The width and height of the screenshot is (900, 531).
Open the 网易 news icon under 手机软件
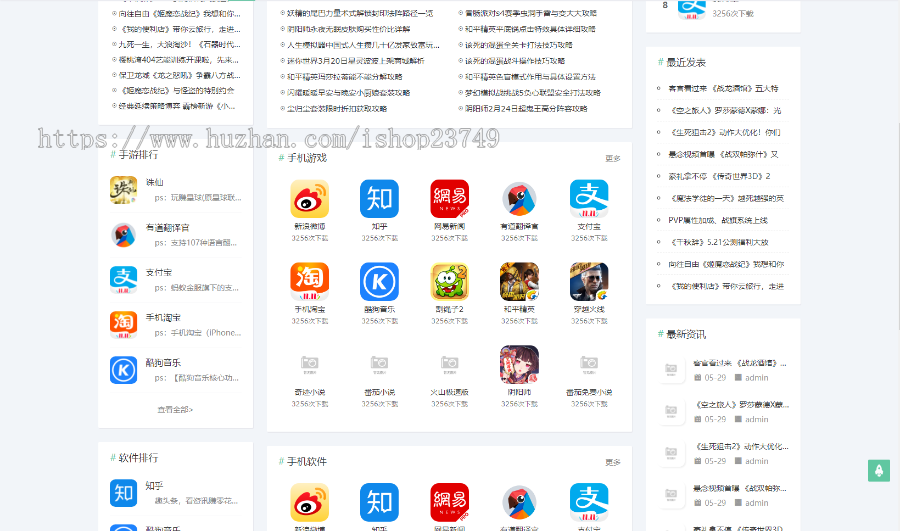[x=449, y=502]
